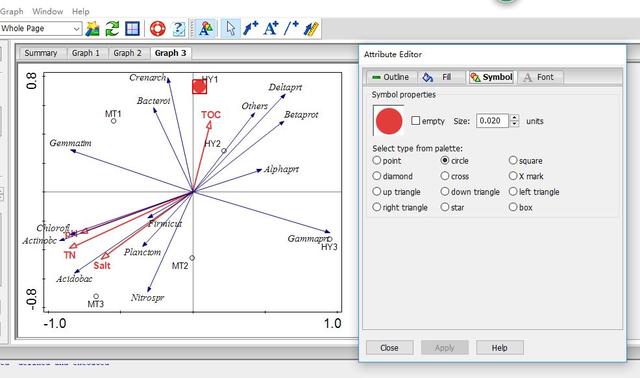Image resolution: width=640 pixels, height=378 pixels.
Task: Click the Gemmatim species label
Action: pyautogui.click(x=71, y=143)
